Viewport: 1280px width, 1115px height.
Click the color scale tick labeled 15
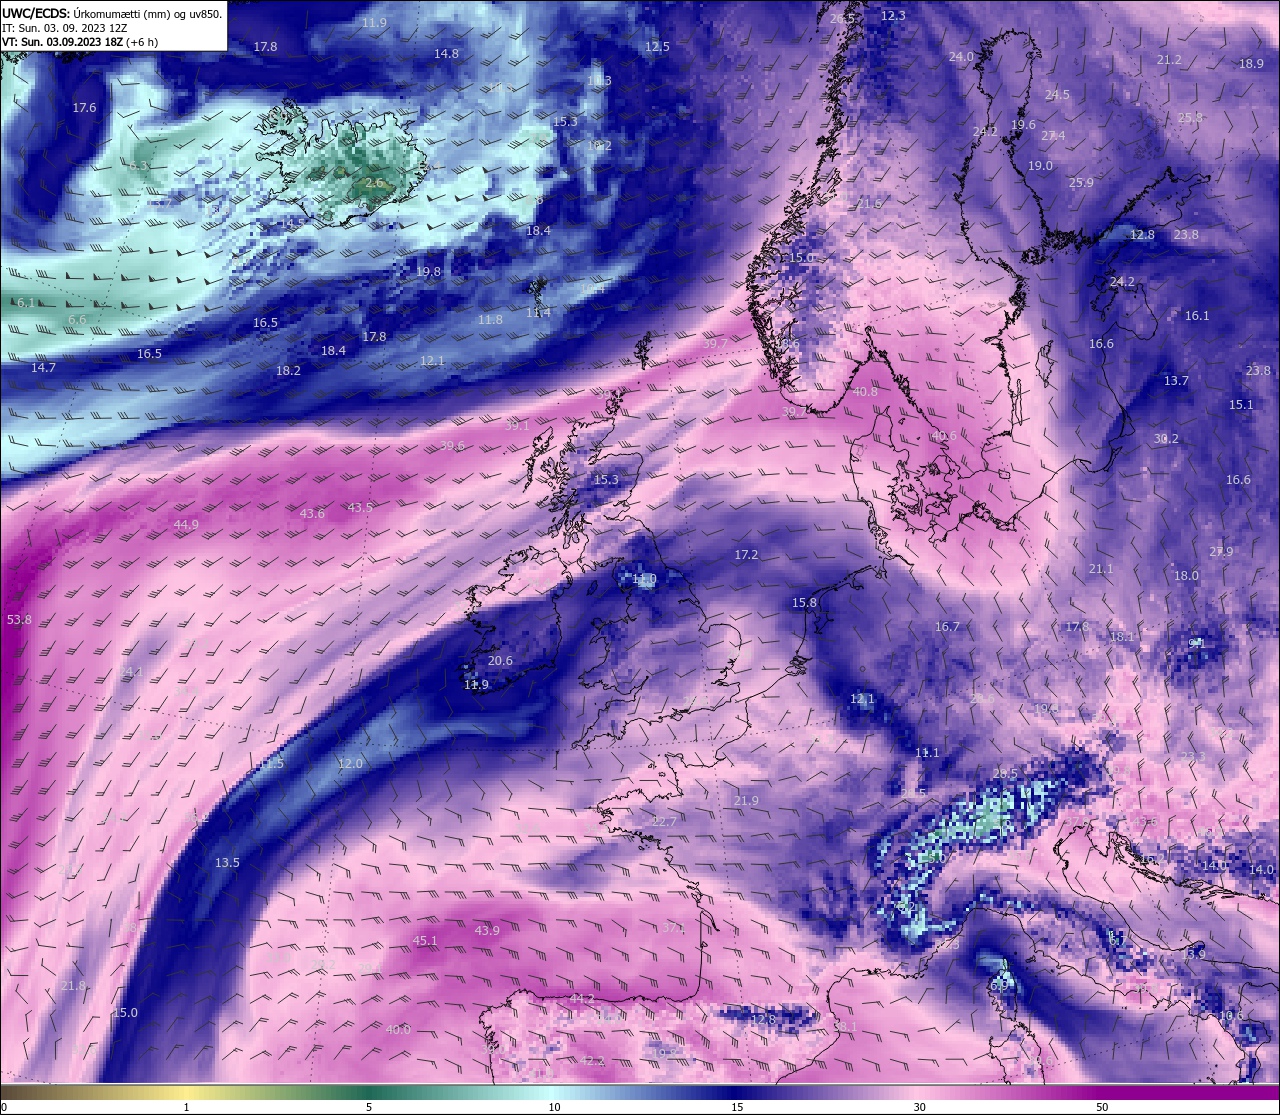[736, 1107]
